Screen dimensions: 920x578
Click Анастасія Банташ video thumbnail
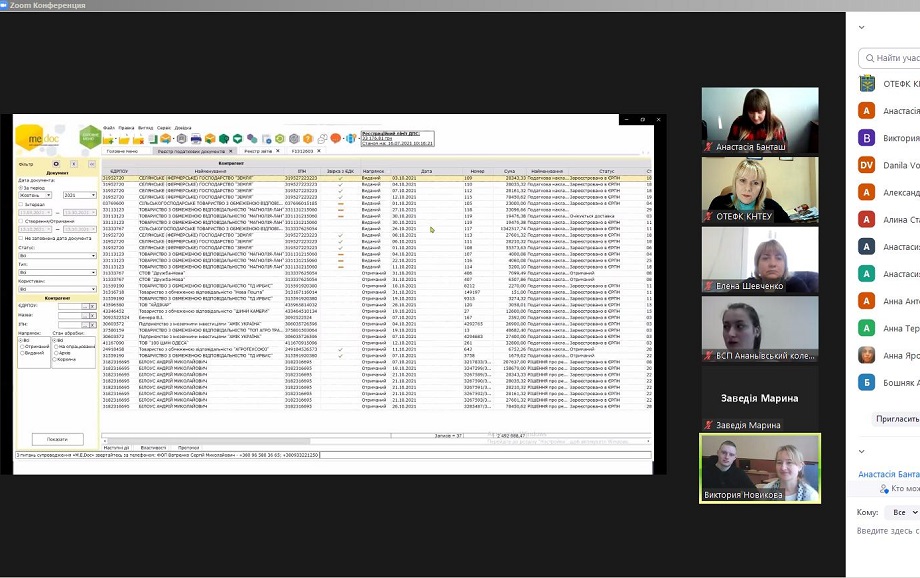click(760, 120)
